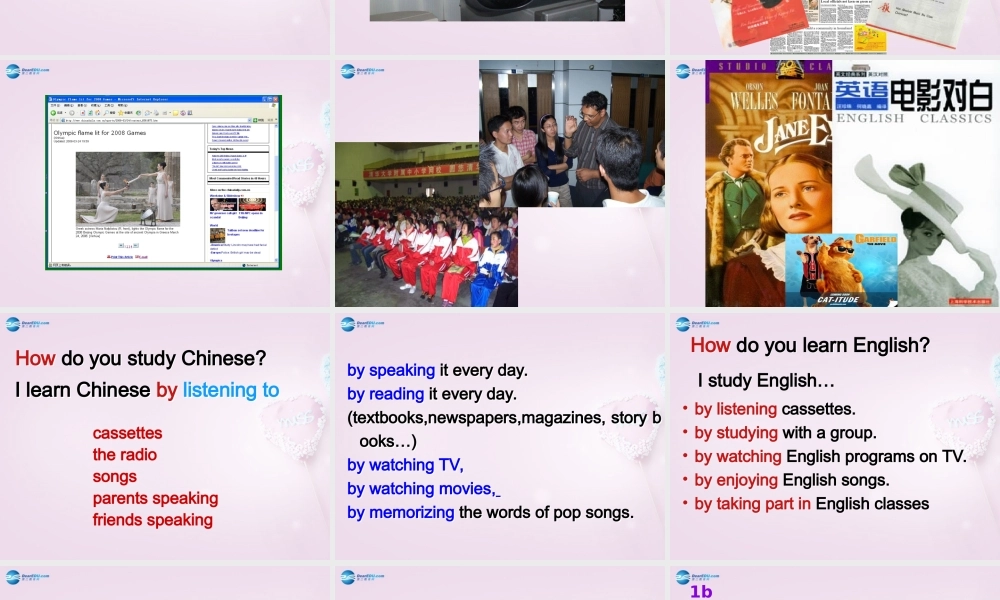1000x600 pixels.
Task: Open Search via the magnifying glass toolbar icon
Action: (x=106, y=113)
